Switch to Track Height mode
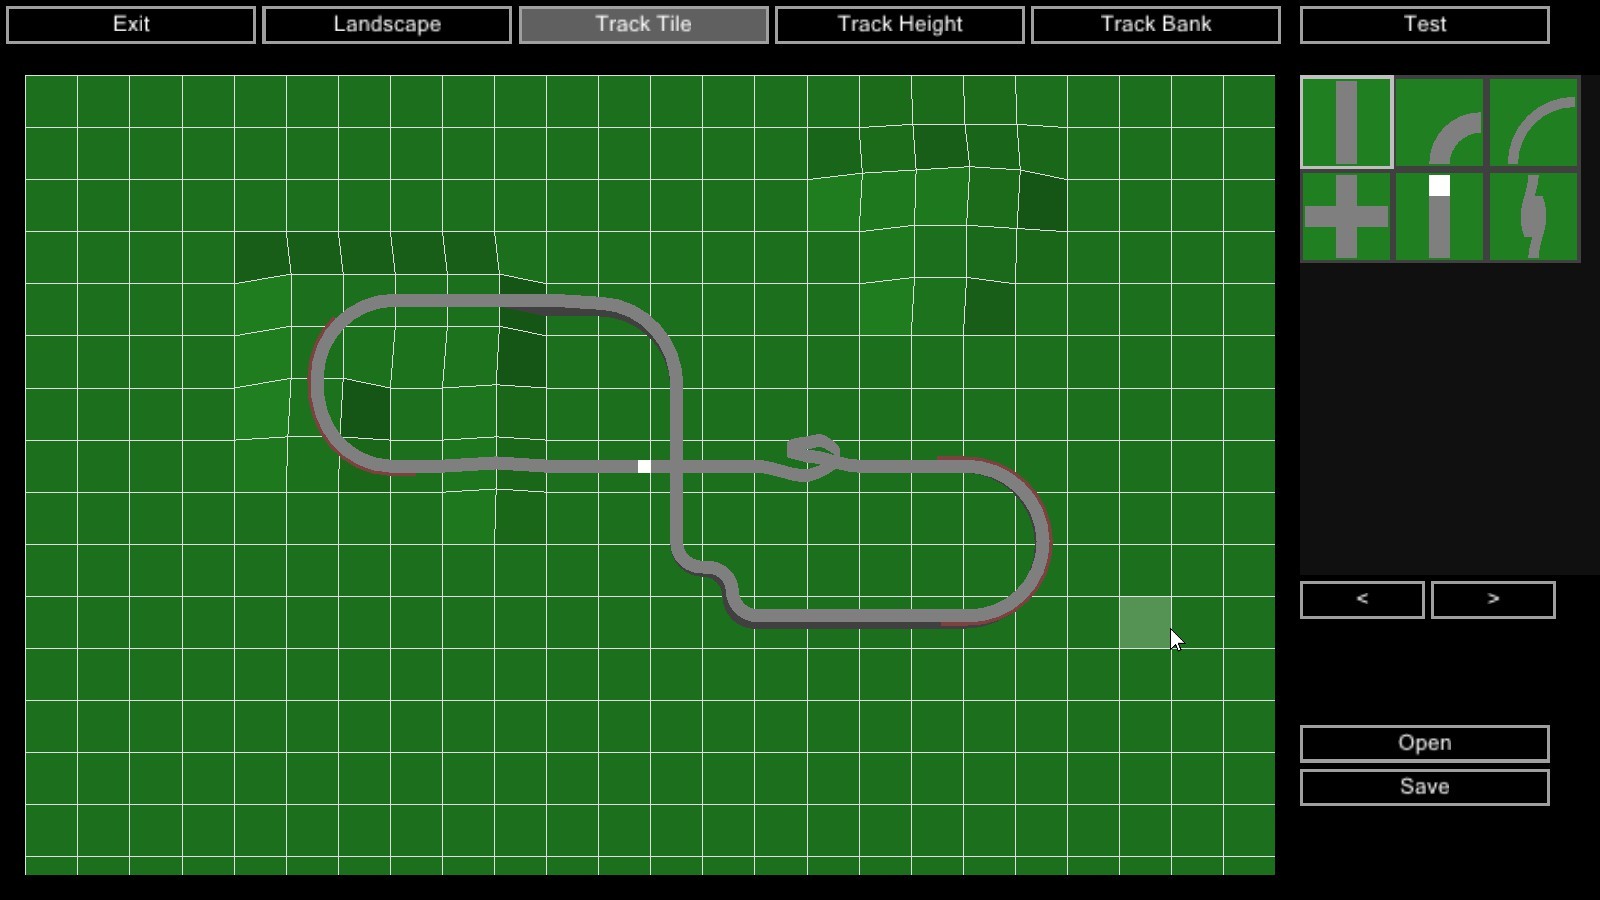 tap(899, 24)
